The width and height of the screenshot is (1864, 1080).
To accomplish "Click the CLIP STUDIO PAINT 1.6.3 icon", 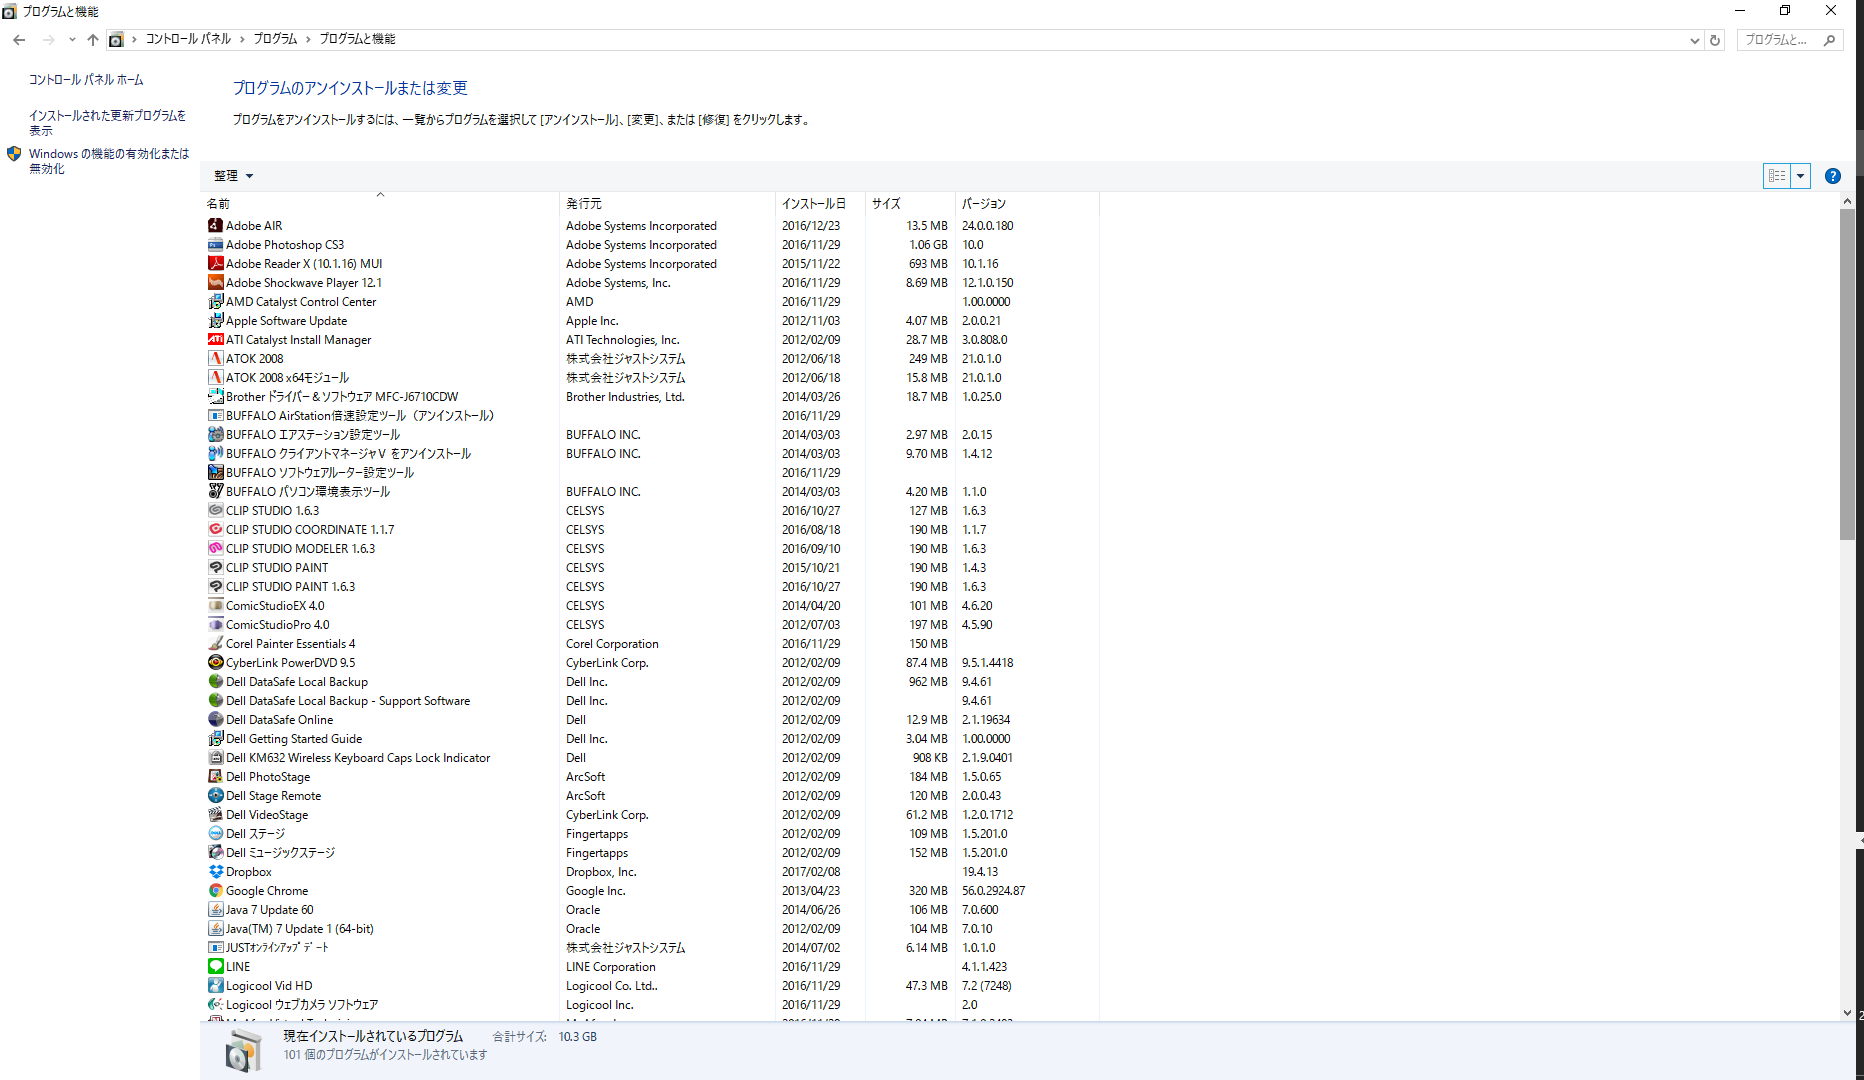I will click(215, 587).
